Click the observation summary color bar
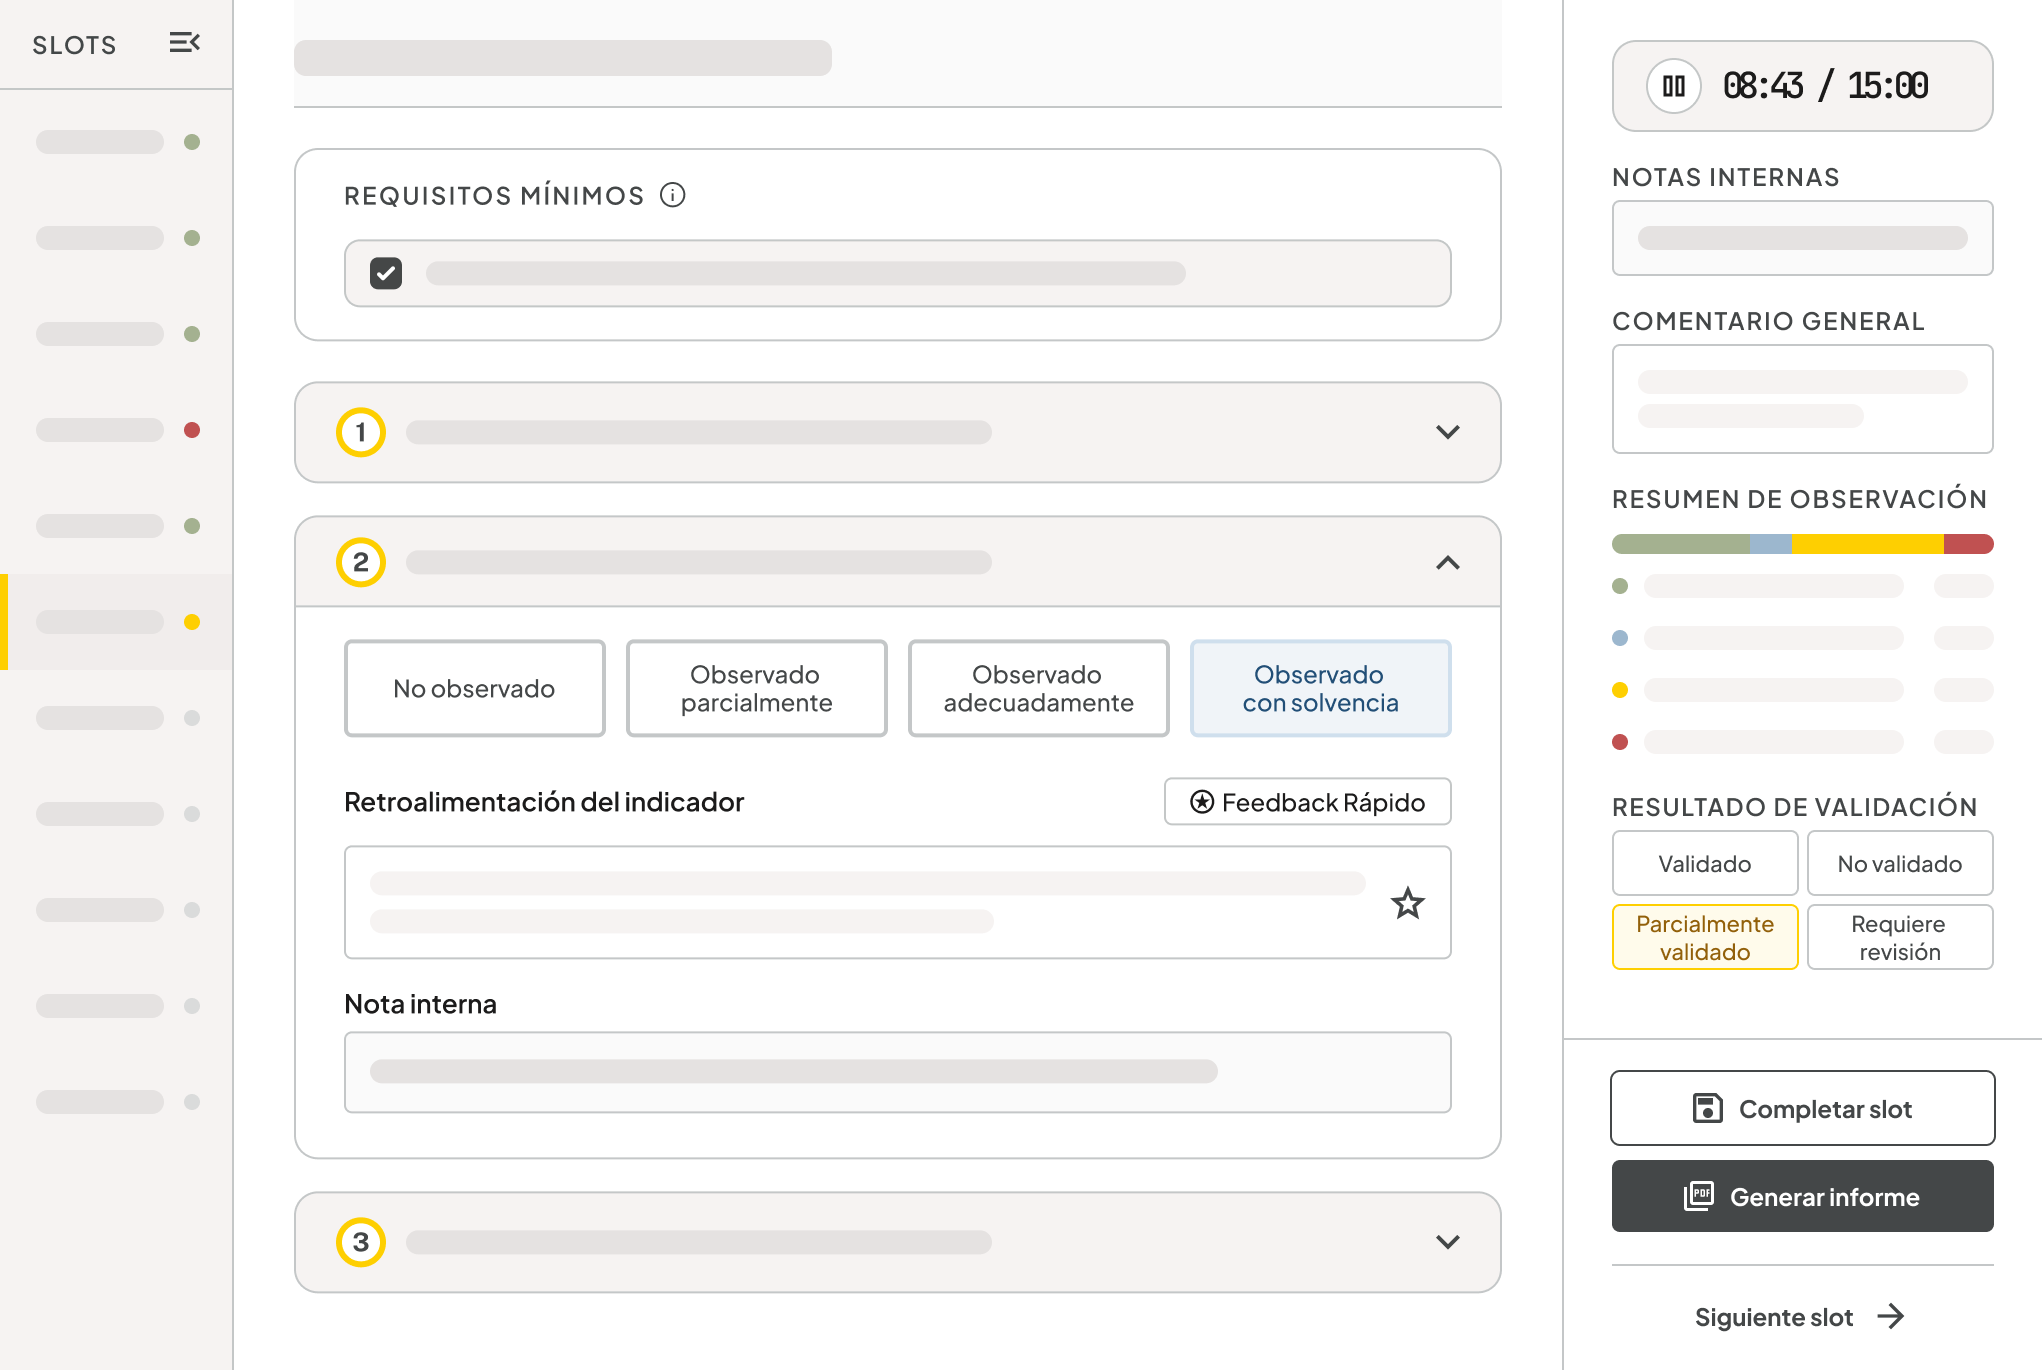 [x=1802, y=544]
